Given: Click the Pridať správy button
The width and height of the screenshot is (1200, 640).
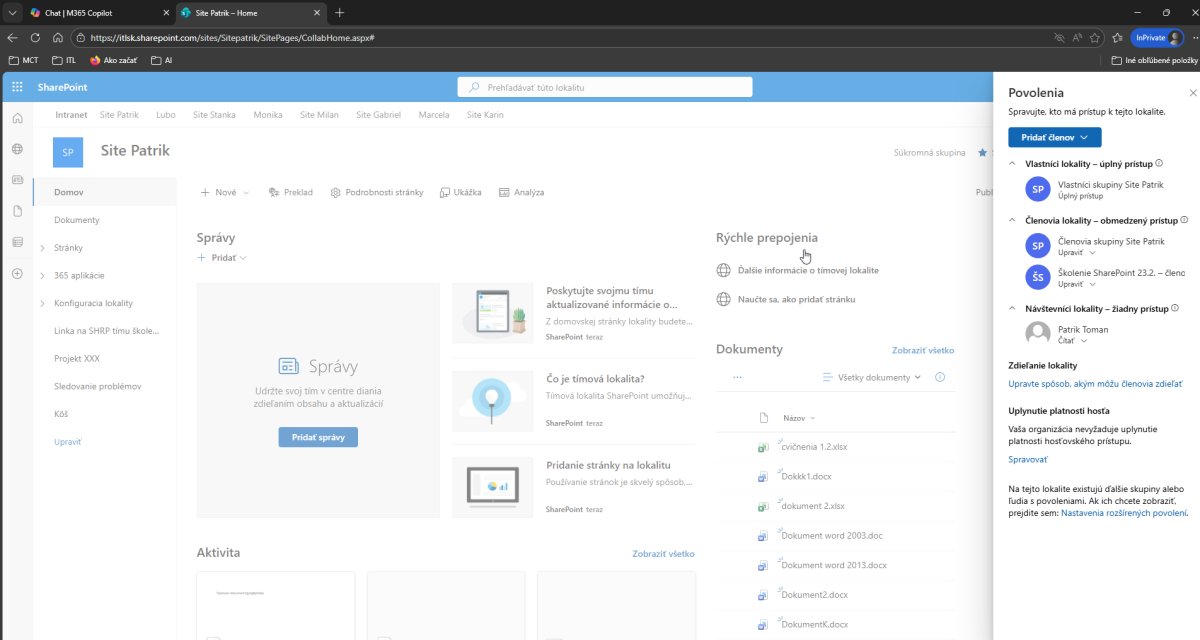Looking at the screenshot, I should 317,437.
